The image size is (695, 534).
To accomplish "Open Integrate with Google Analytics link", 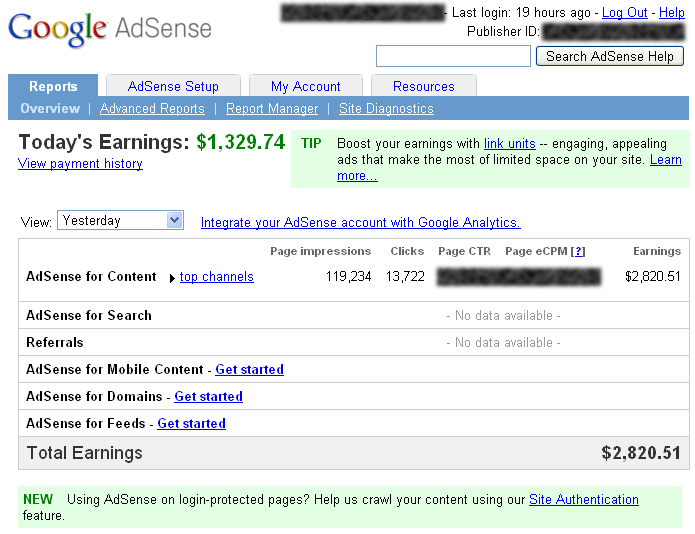I will pos(361,222).
